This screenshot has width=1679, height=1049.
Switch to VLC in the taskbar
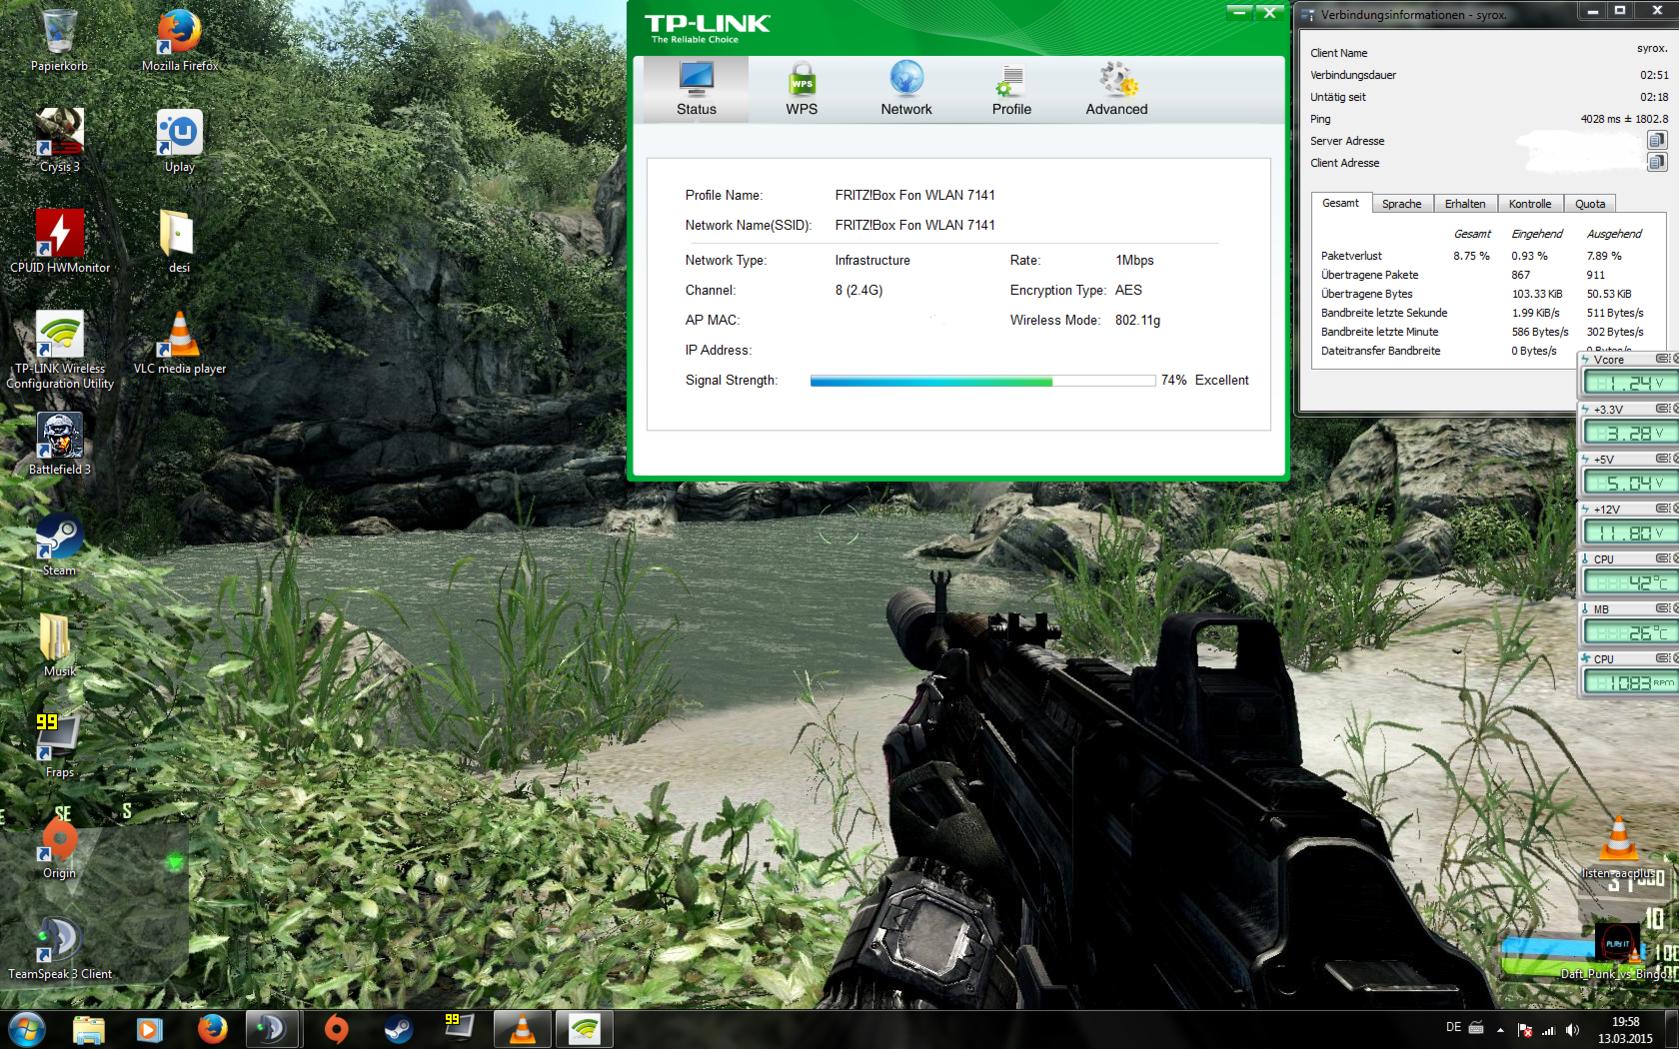point(522,1029)
